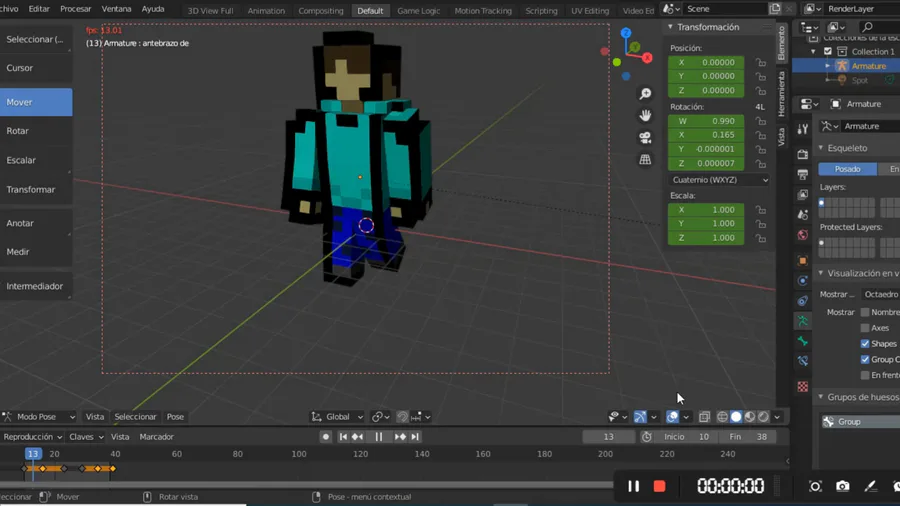Toggle the preview range clock icon

[646, 437]
